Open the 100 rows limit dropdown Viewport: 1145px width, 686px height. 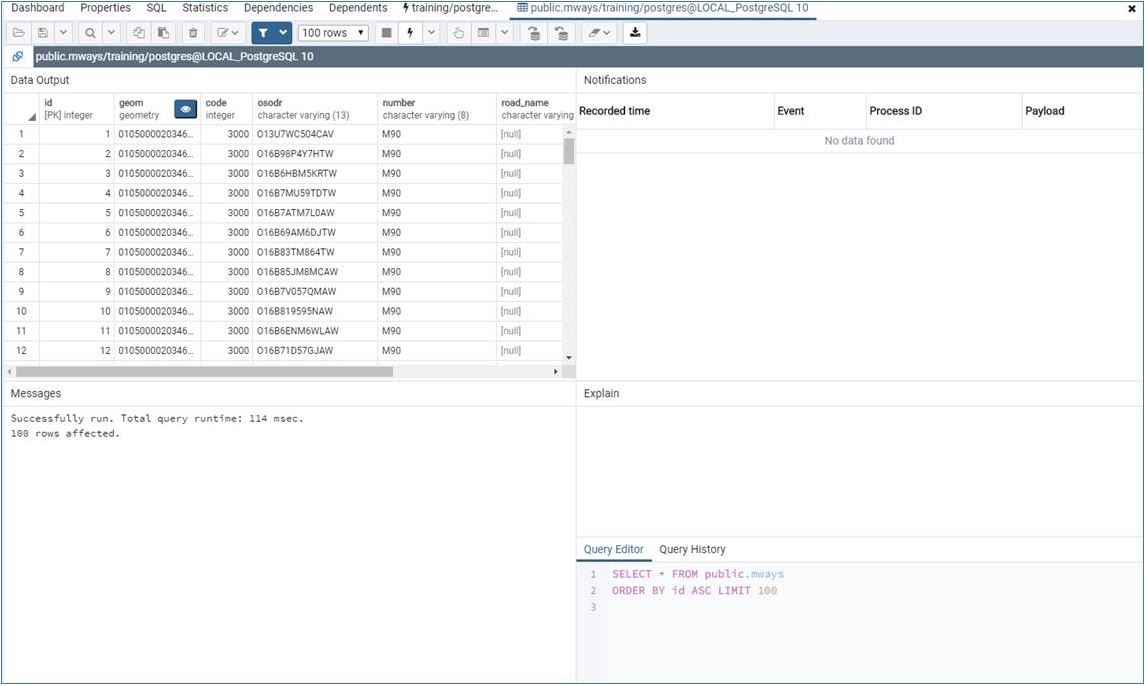[x=333, y=33]
